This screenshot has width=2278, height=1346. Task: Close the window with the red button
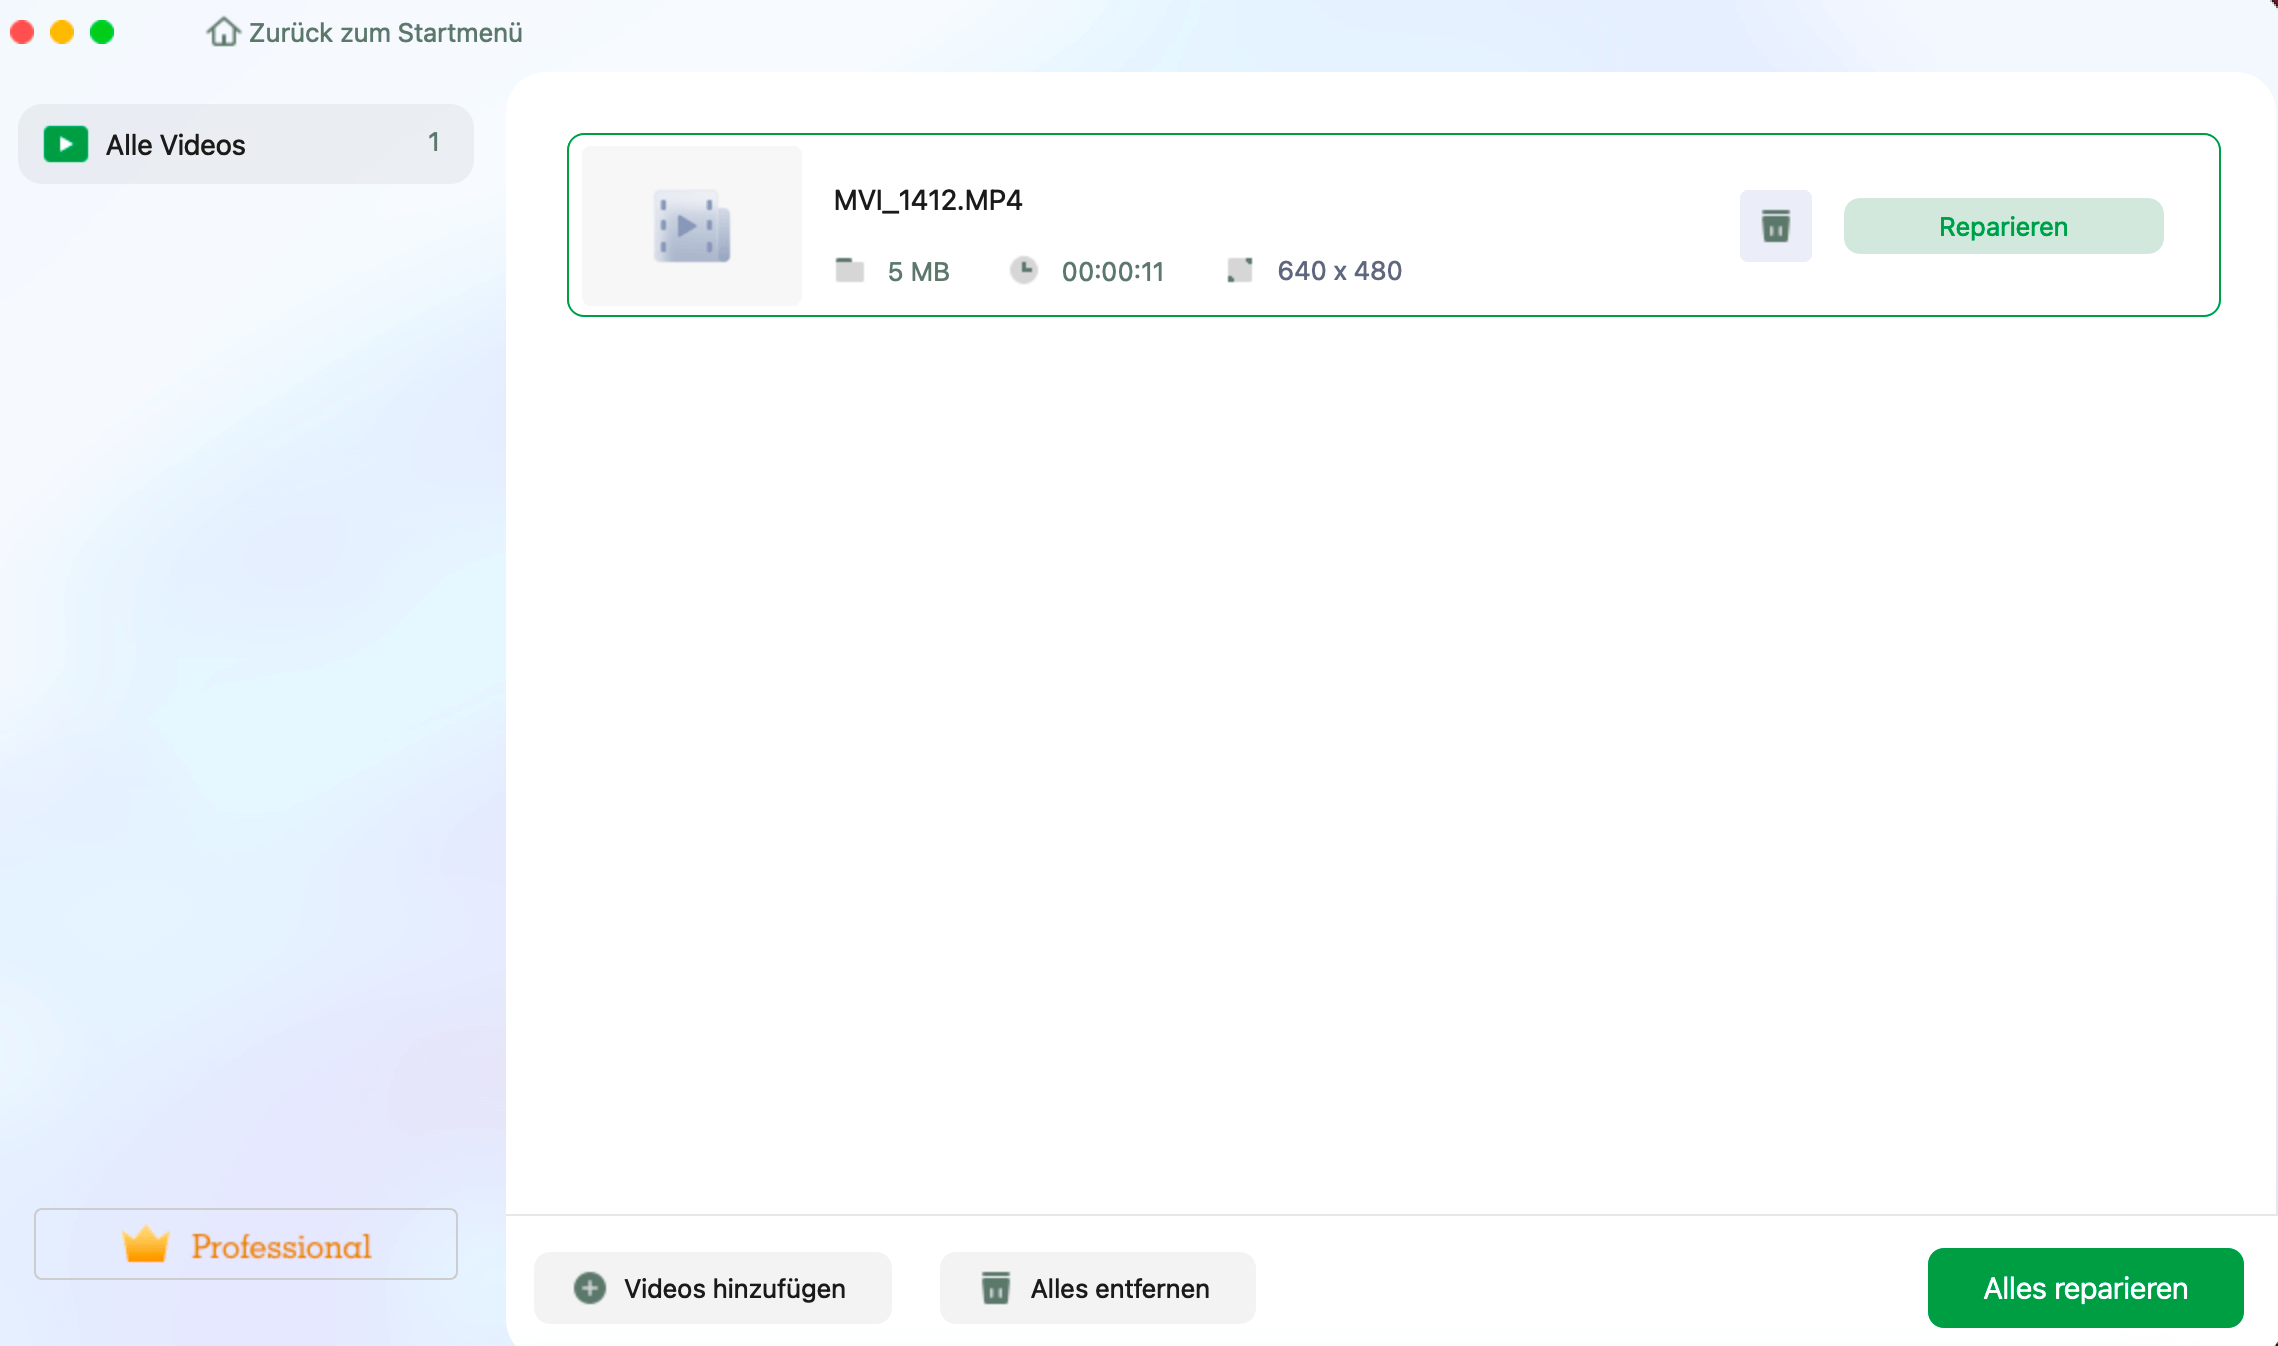click(x=22, y=32)
